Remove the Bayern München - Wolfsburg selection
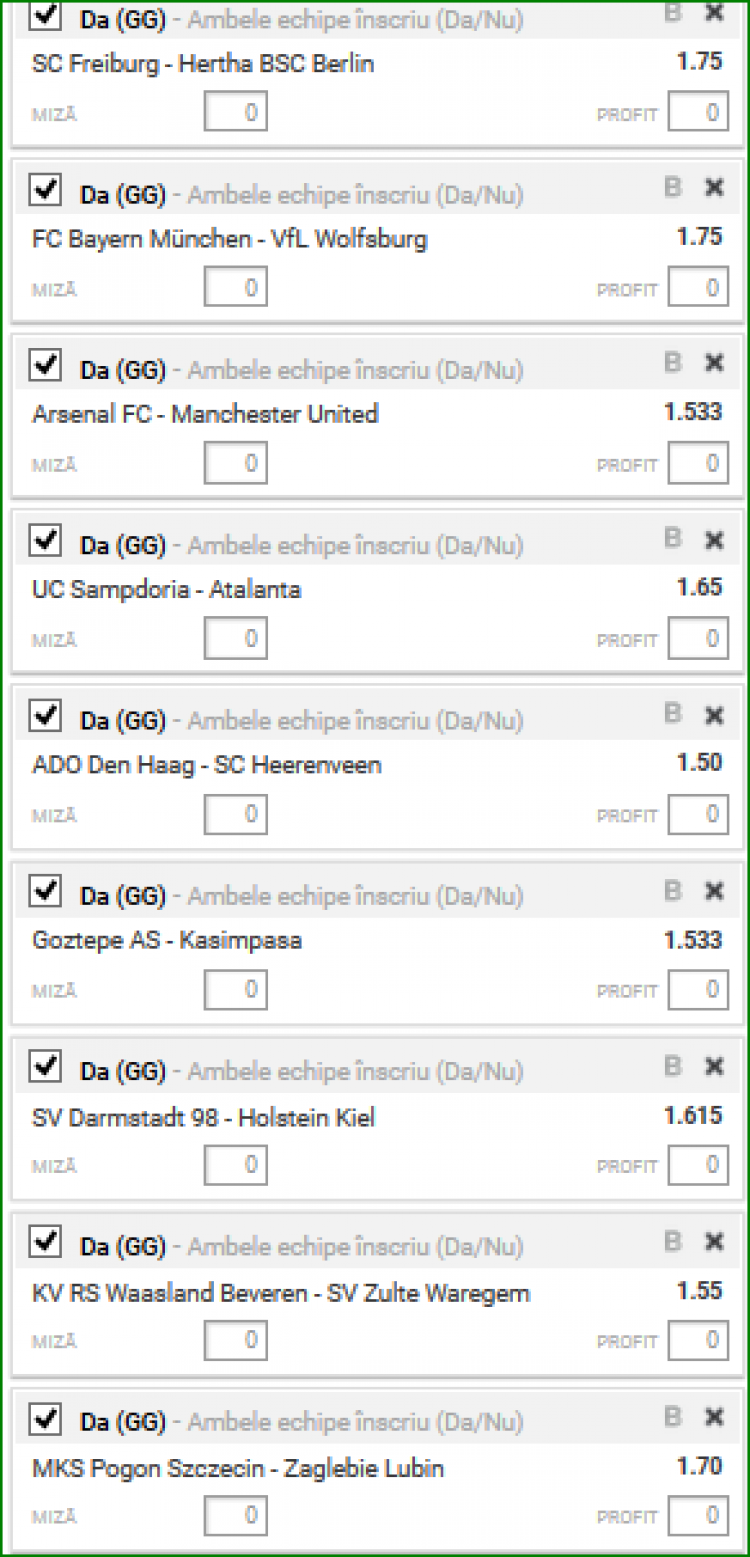The width and height of the screenshot is (750, 1557). pyautogui.click(x=714, y=187)
